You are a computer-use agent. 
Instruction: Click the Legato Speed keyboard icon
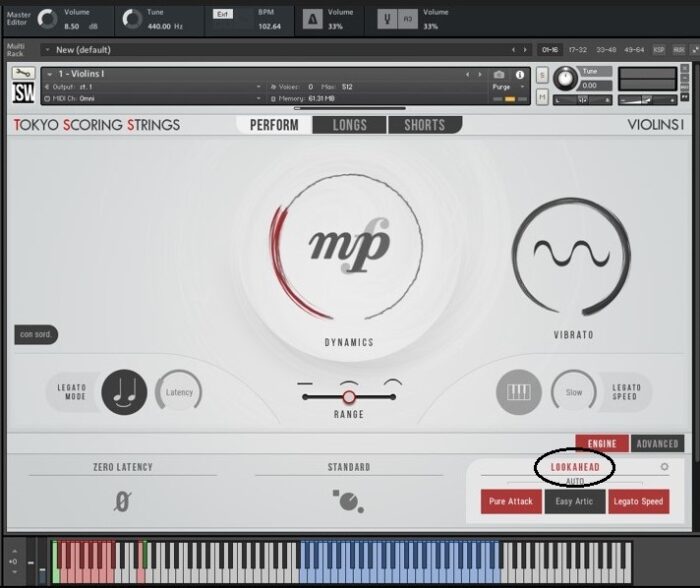point(519,392)
